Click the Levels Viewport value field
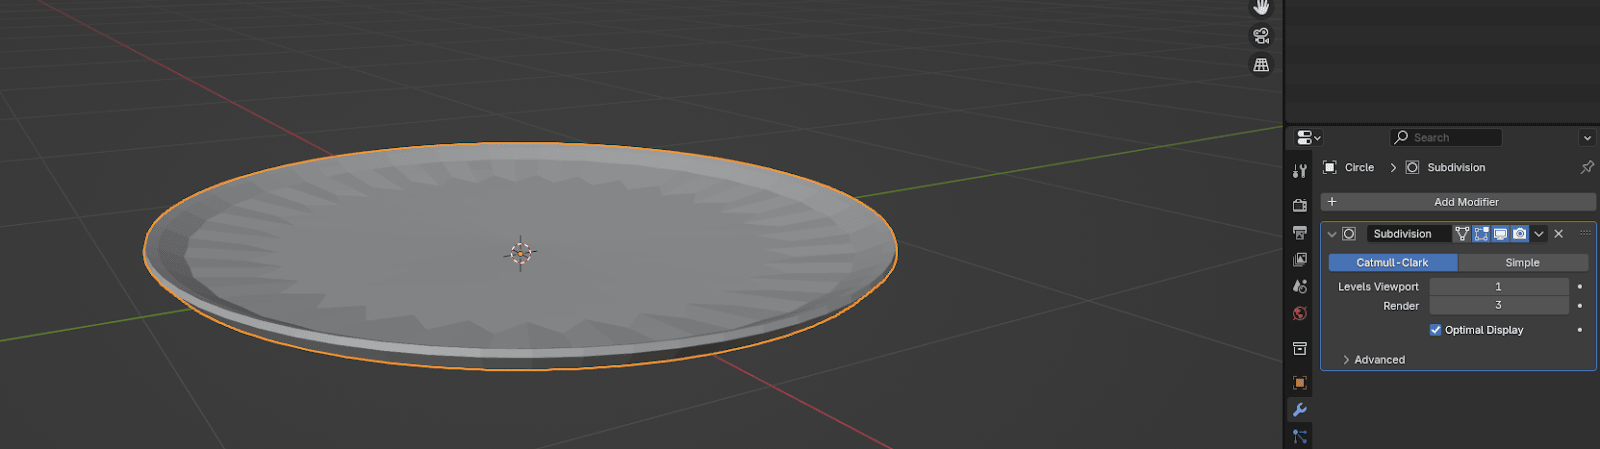This screenshot has width=1600, height=449. coord(1498,287)
